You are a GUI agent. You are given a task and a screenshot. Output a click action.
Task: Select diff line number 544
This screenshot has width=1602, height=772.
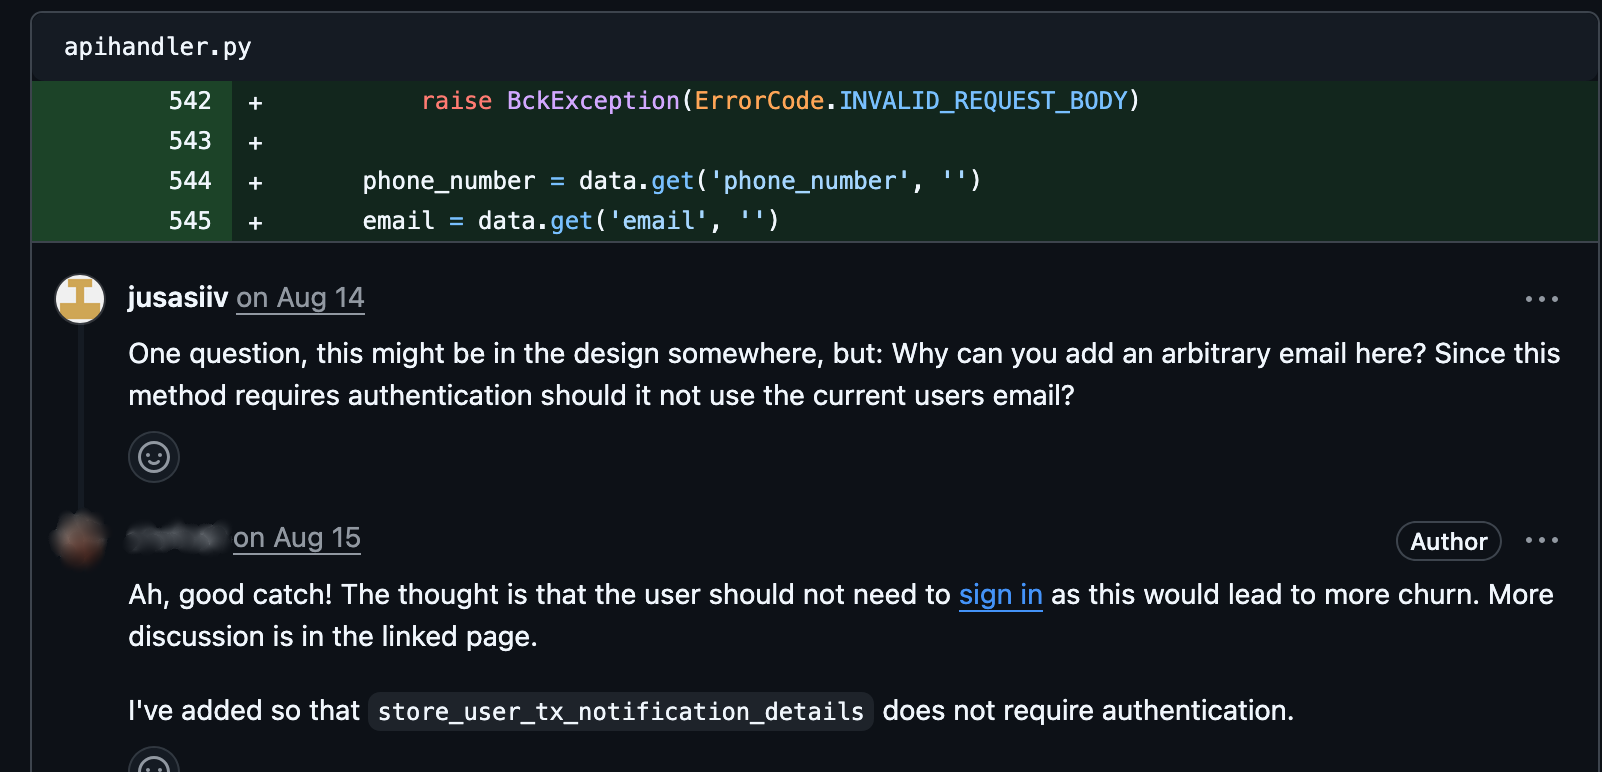point(190,181)
